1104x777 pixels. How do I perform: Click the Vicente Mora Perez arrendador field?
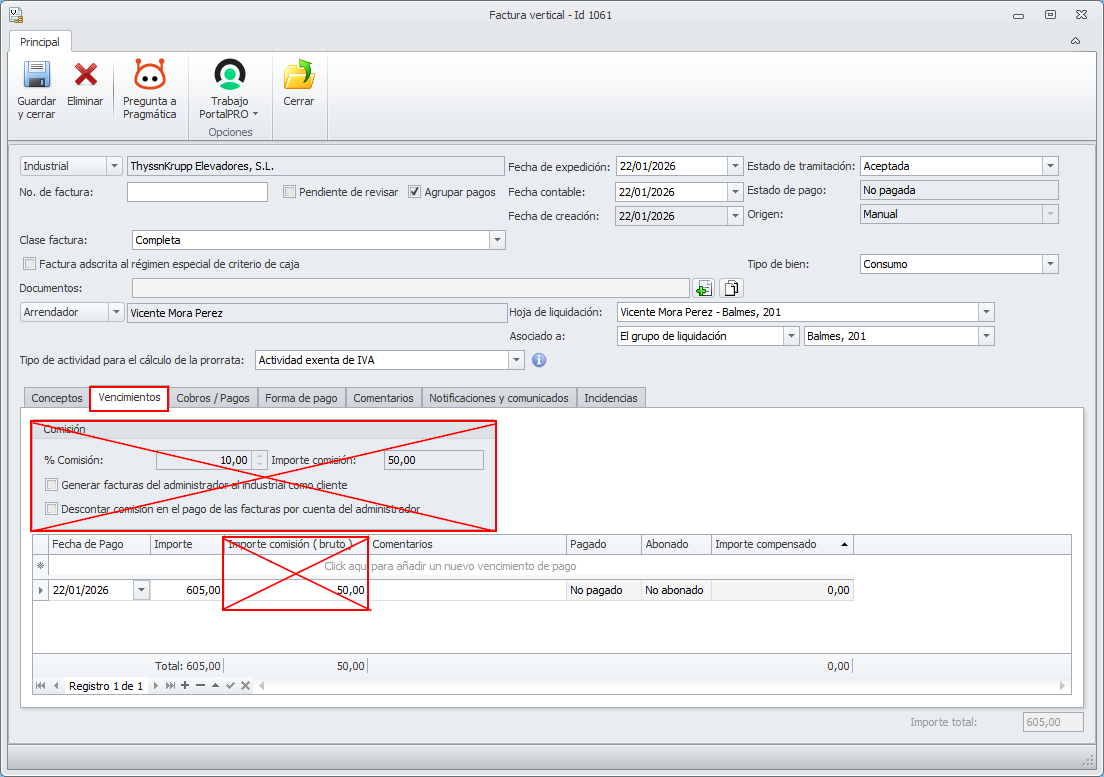click(317, 313)
